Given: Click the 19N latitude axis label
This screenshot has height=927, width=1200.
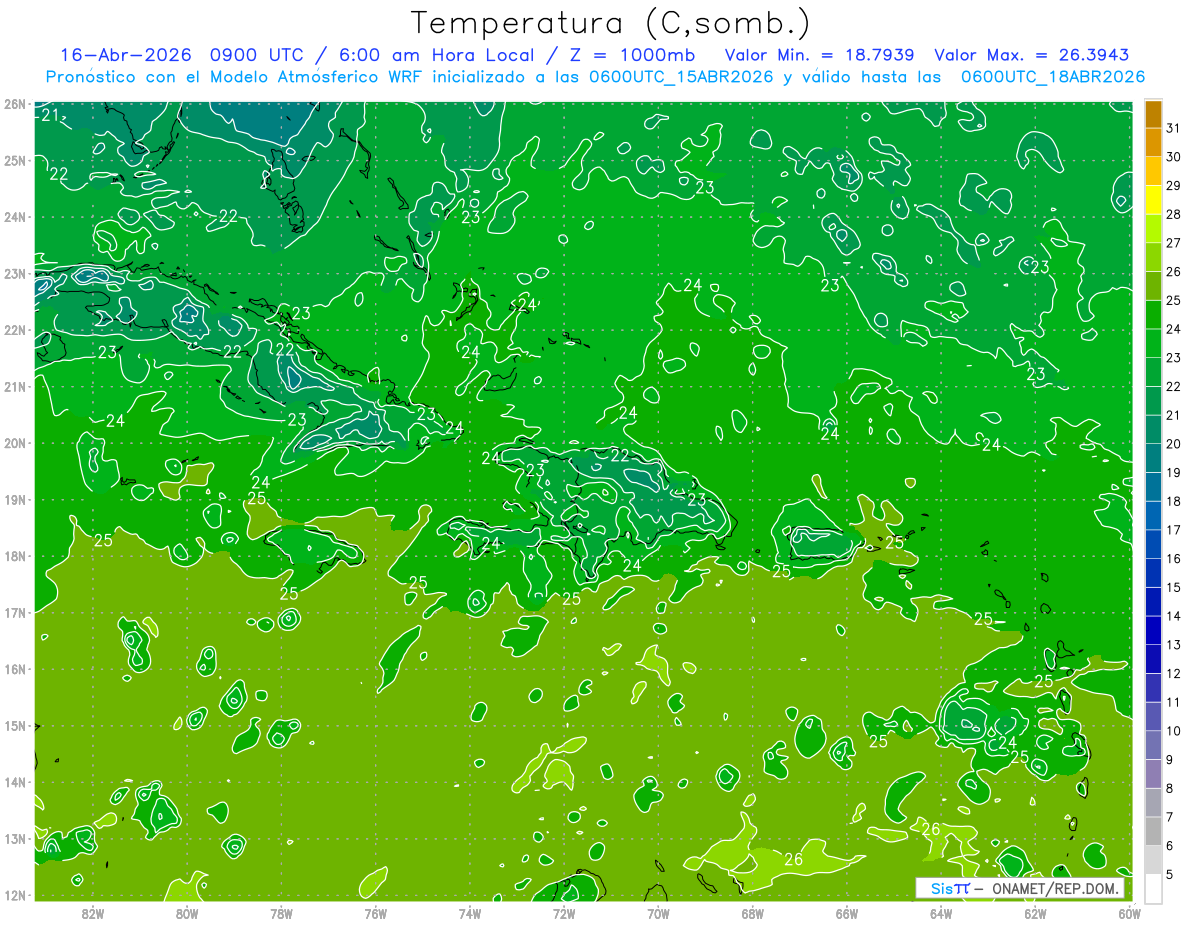Looking at the screenshot, I should click(15, 499).
